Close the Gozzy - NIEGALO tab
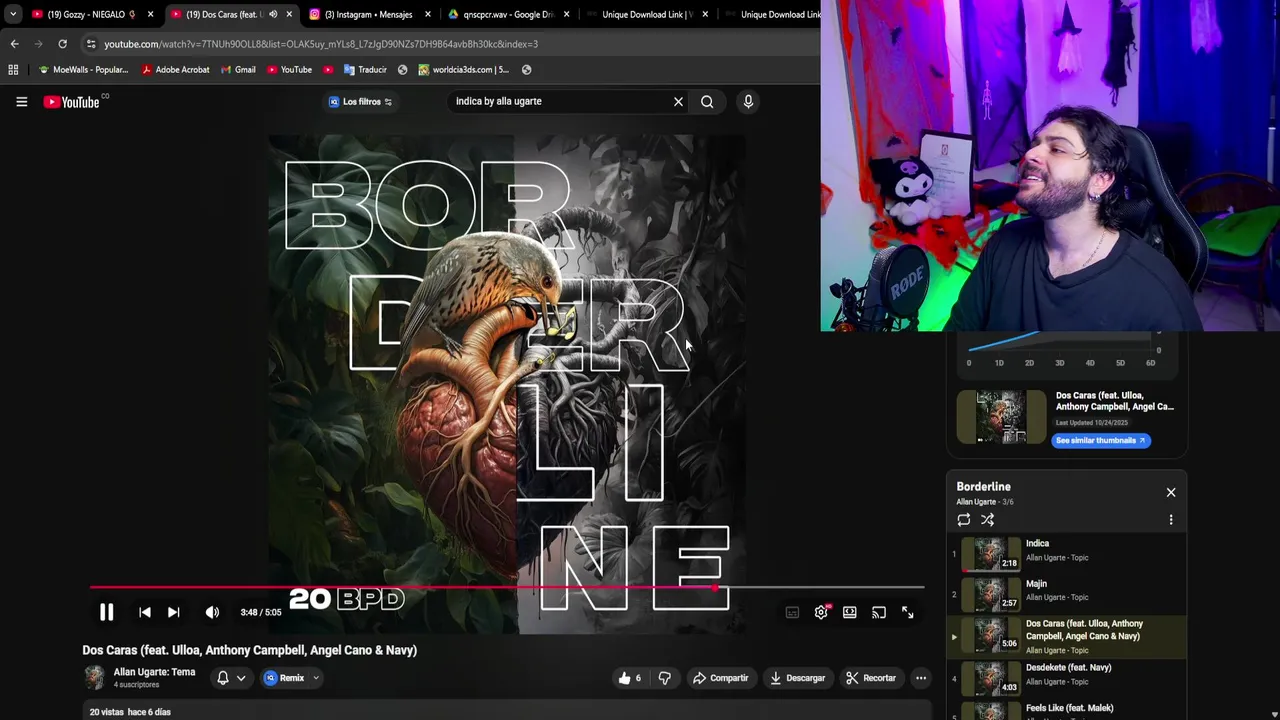This screenshot has height=720, width=1280. click(150, 14)
